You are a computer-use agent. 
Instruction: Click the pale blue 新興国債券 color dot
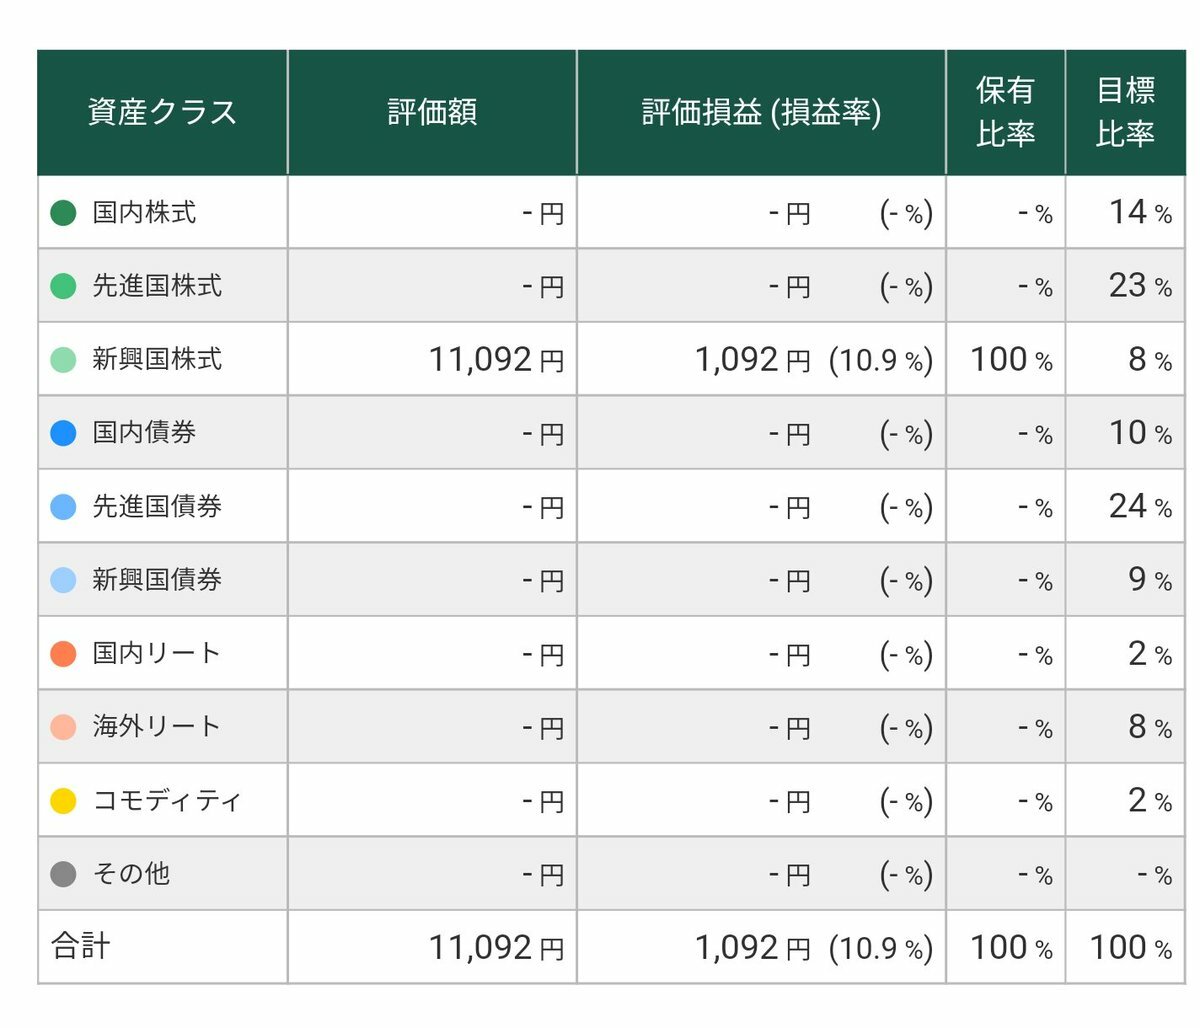(63, 580)
